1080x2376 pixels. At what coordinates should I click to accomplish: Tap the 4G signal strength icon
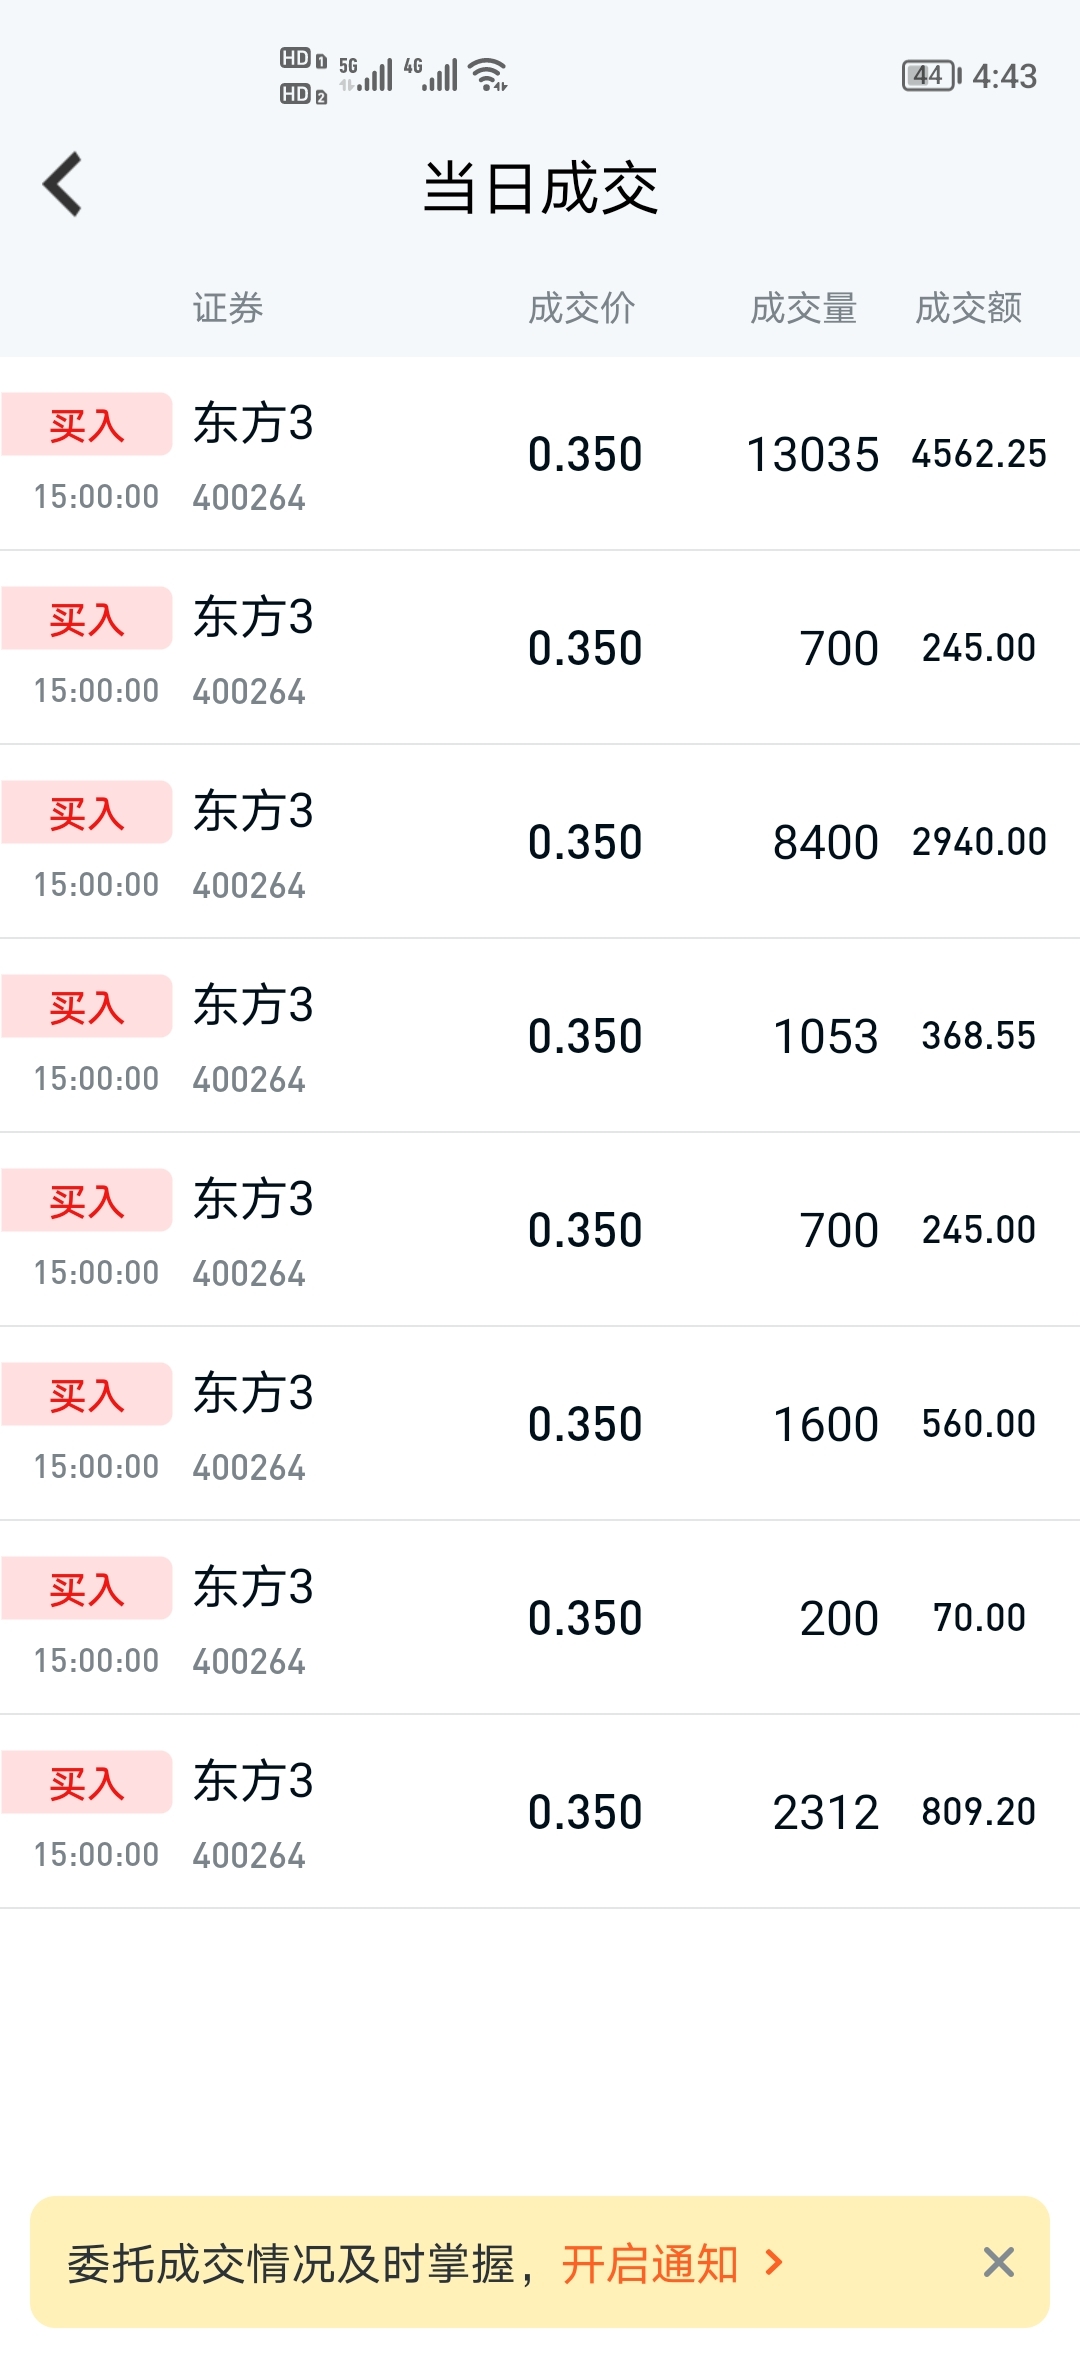point(431,74)
